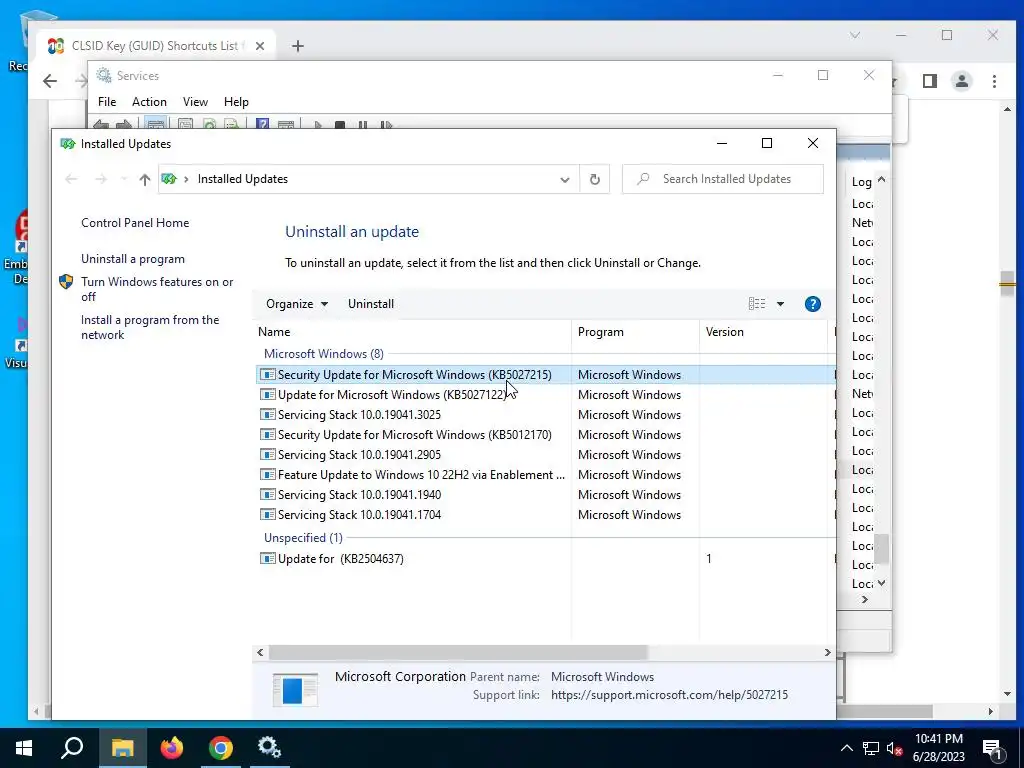The image size is (1024, 768).
Task: Click the muted volume tray icon
Action: coord(894,748)
